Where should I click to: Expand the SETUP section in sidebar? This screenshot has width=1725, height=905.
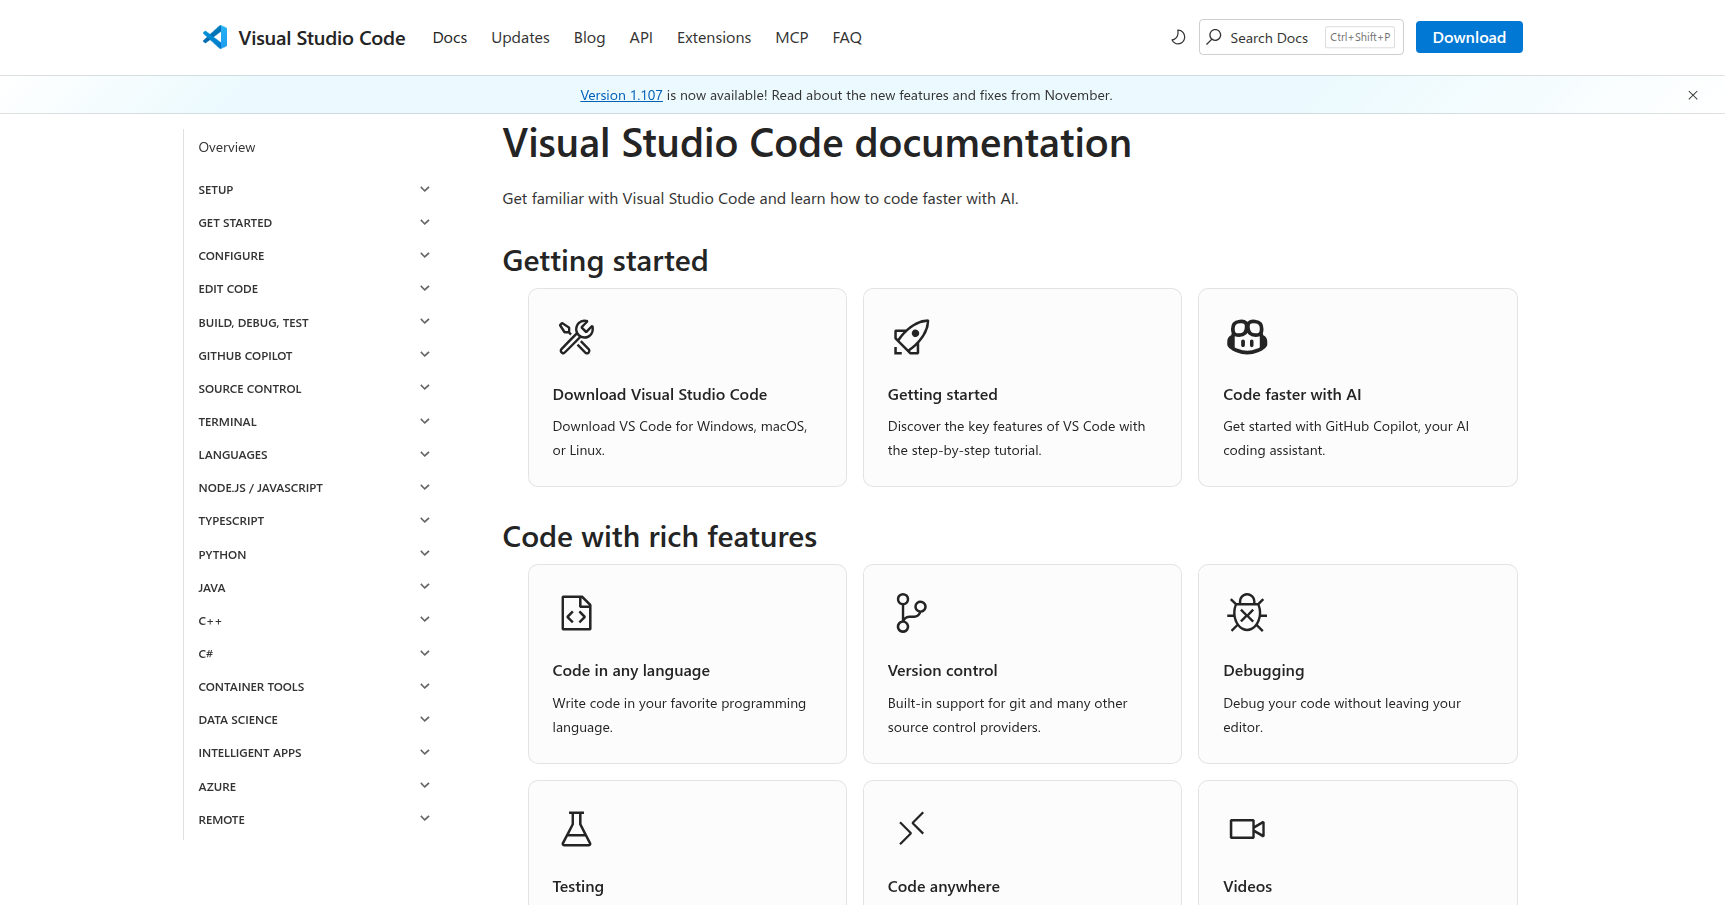coord(424,189)
